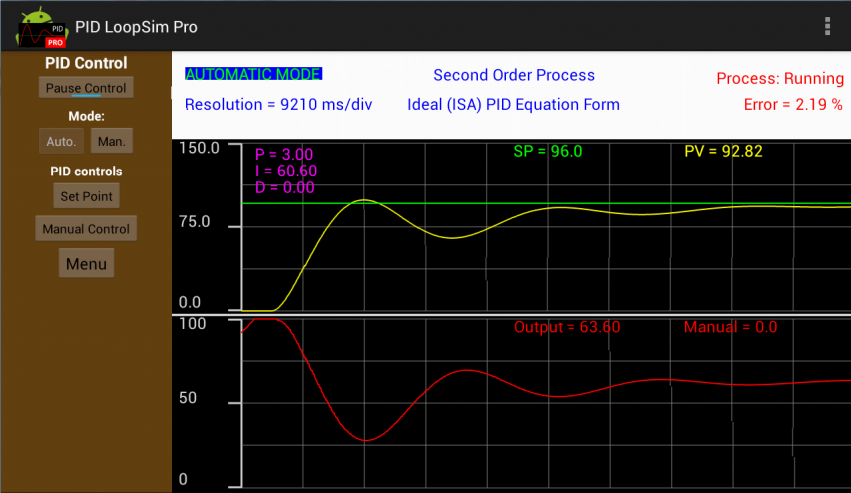Click the Manual = 0.0 readout
This screenshot has height=493, width=851.
pos(731,327)
